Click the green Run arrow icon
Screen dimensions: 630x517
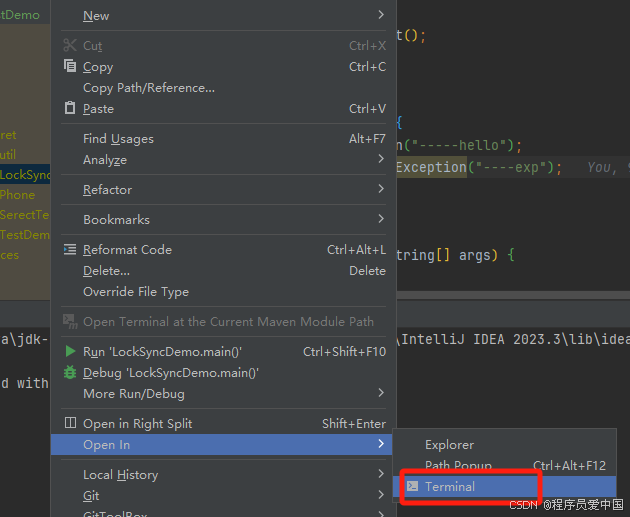pos(70,351)
